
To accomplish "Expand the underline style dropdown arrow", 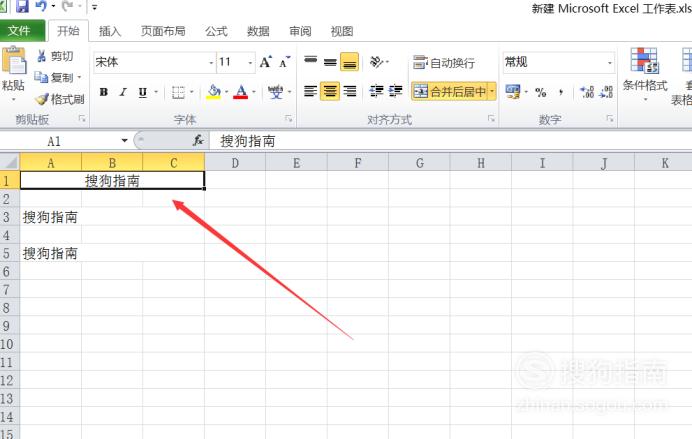I will coord(156,92).
